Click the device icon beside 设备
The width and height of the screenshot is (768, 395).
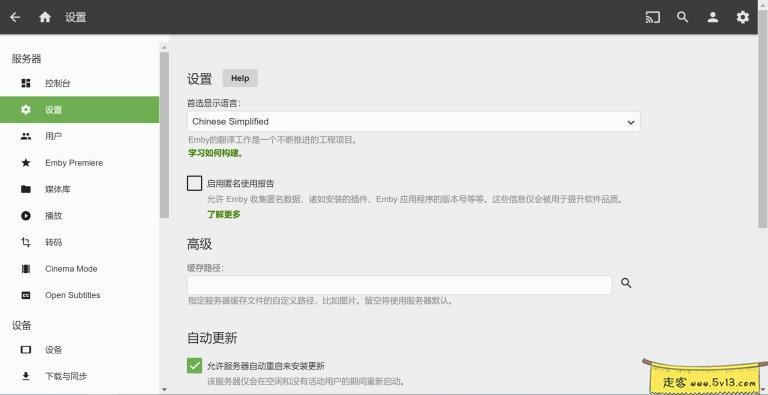pos(26,350)
